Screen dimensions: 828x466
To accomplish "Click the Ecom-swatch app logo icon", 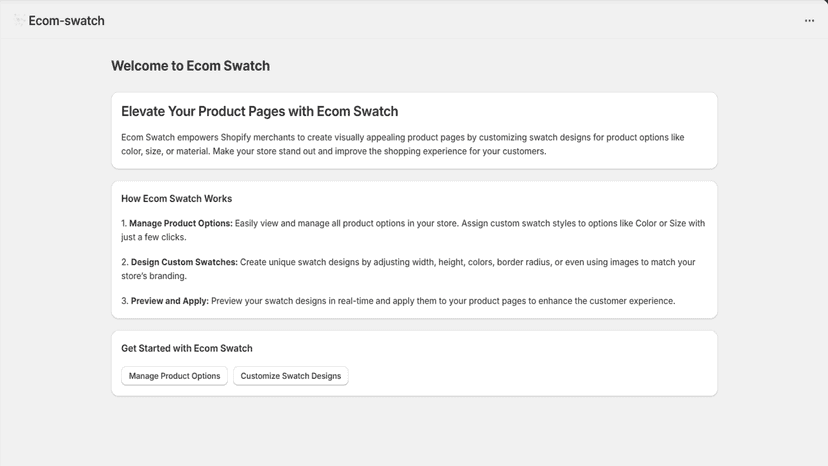I will 19,21.
